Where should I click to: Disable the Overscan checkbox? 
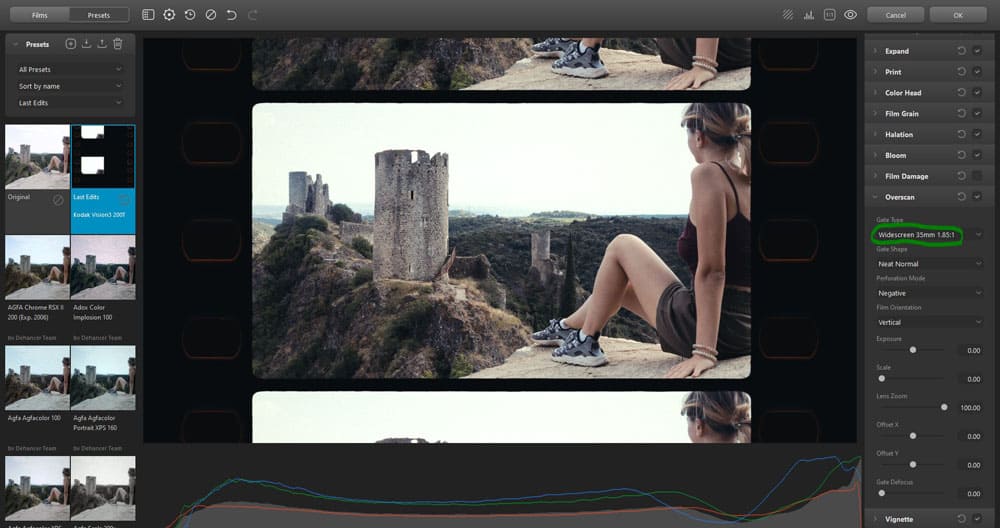point(977,197)
